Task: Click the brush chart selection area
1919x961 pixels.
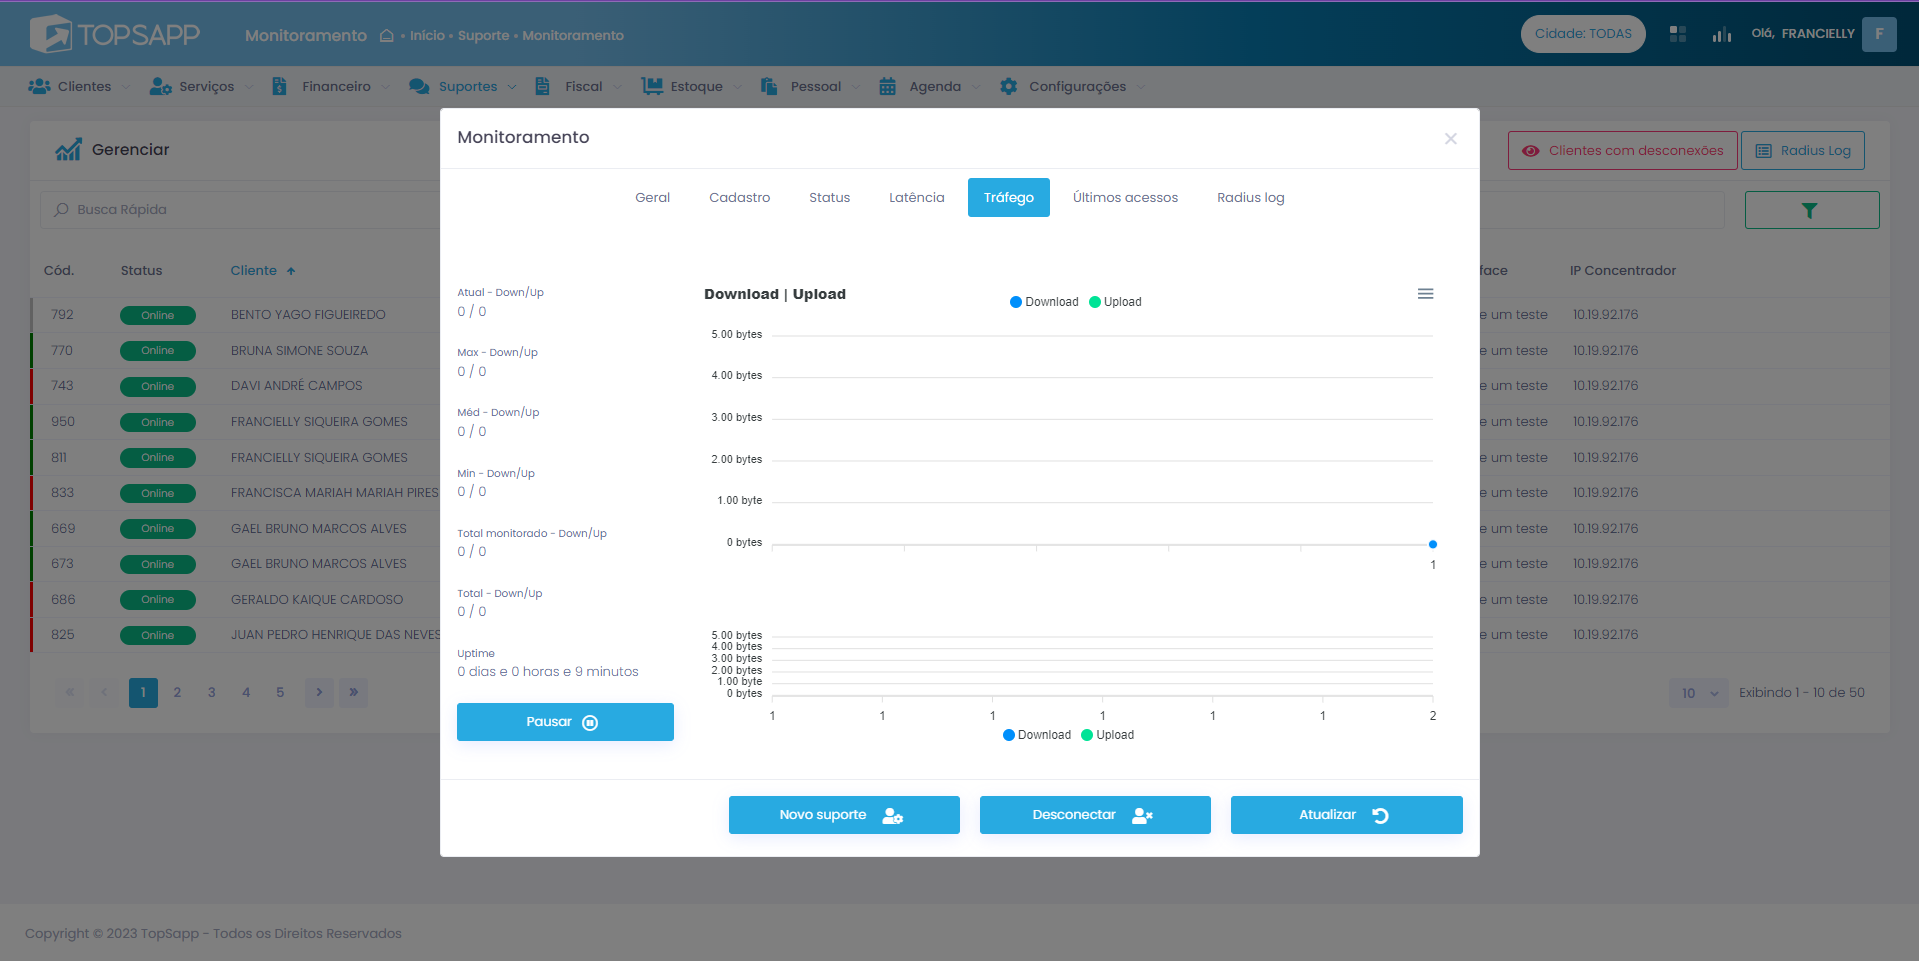Action: (1102, 665)
